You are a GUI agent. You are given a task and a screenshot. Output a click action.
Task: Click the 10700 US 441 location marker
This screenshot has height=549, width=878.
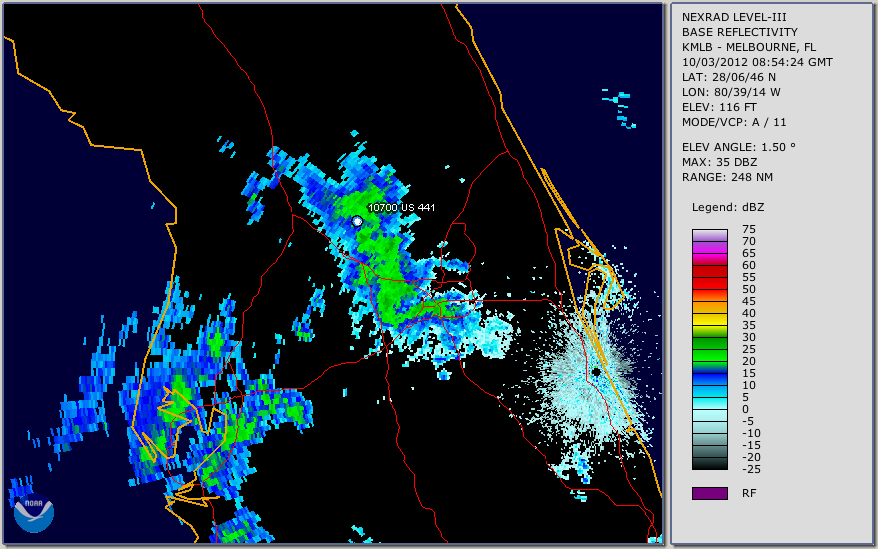click(357, 222)
